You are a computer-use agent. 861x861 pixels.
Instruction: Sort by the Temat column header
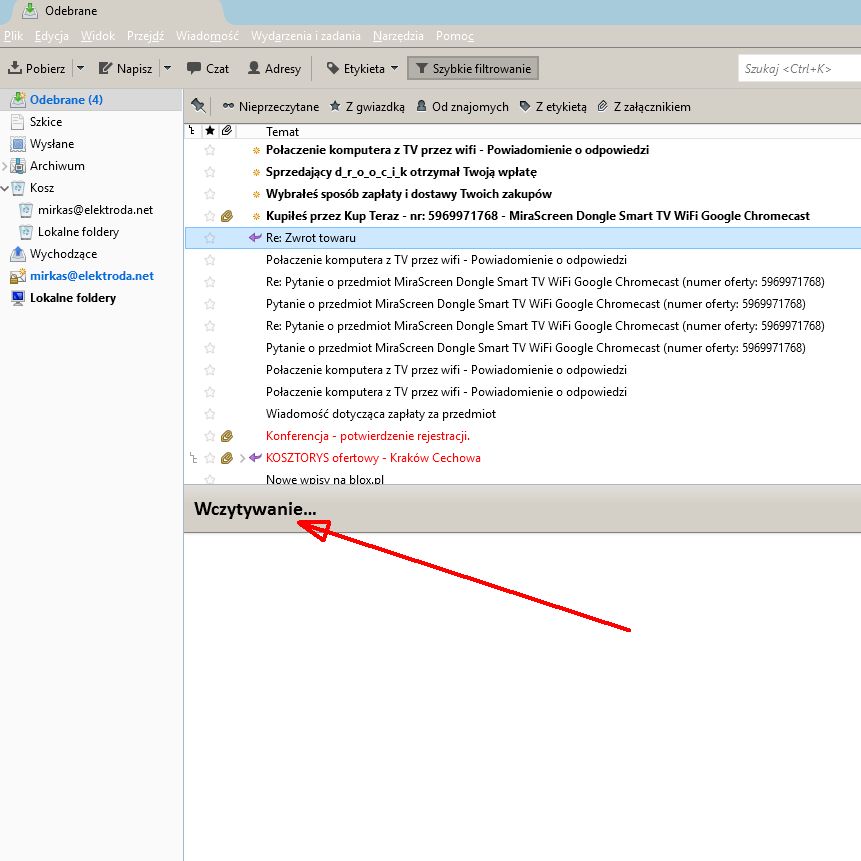click(282, 131)
